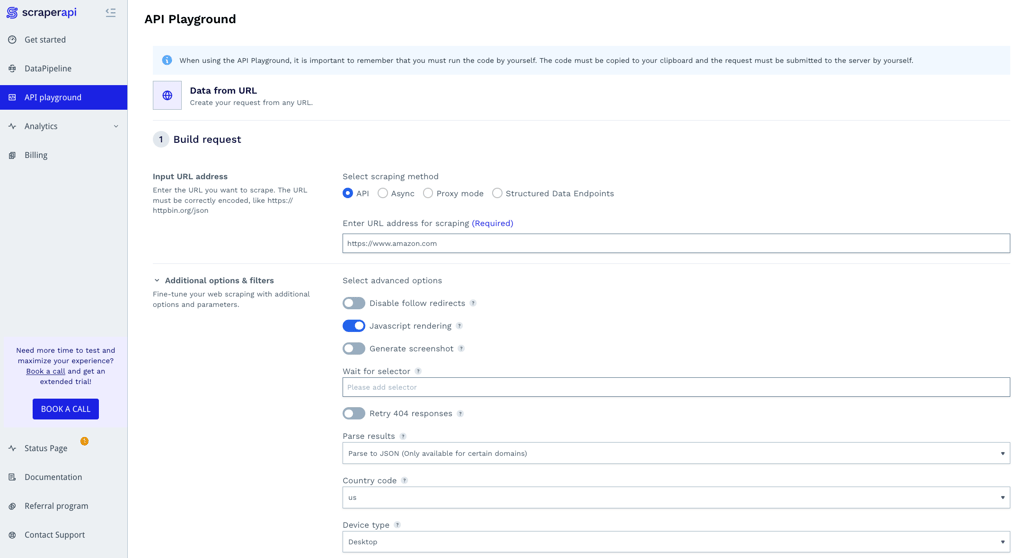Select the Proxy mode radio button
The image size is (1024, 558).
click(x=428, y=193)
